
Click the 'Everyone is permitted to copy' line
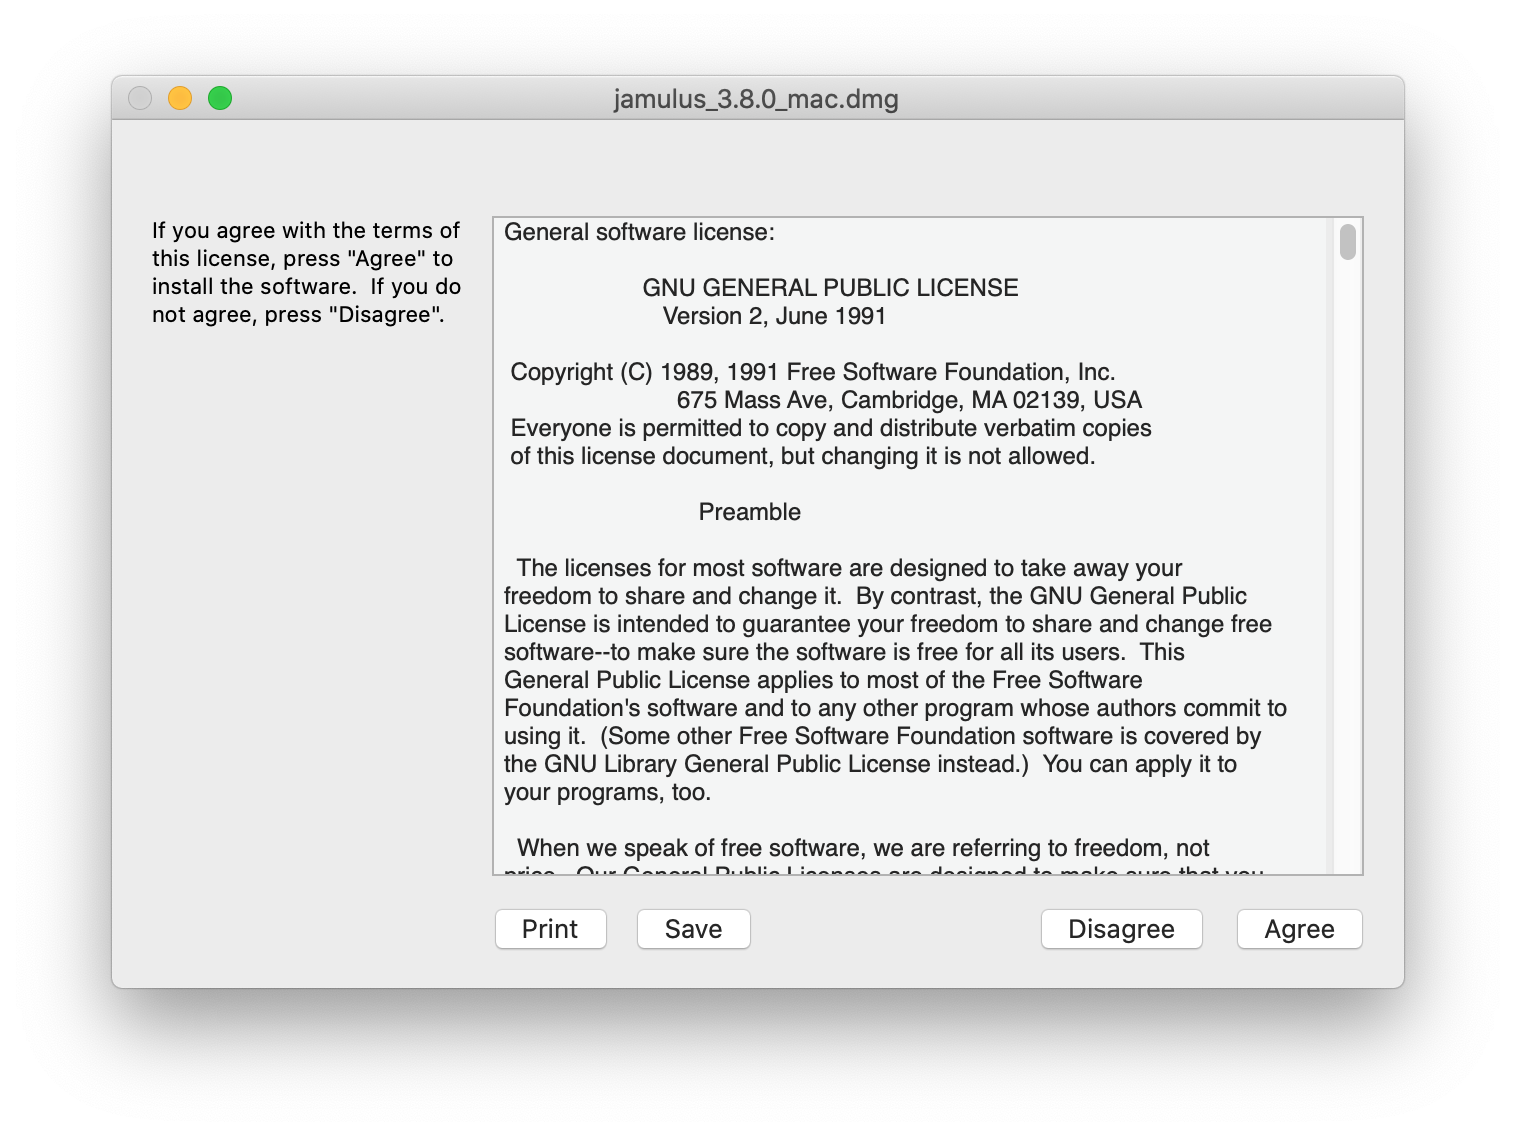[830, 428]
